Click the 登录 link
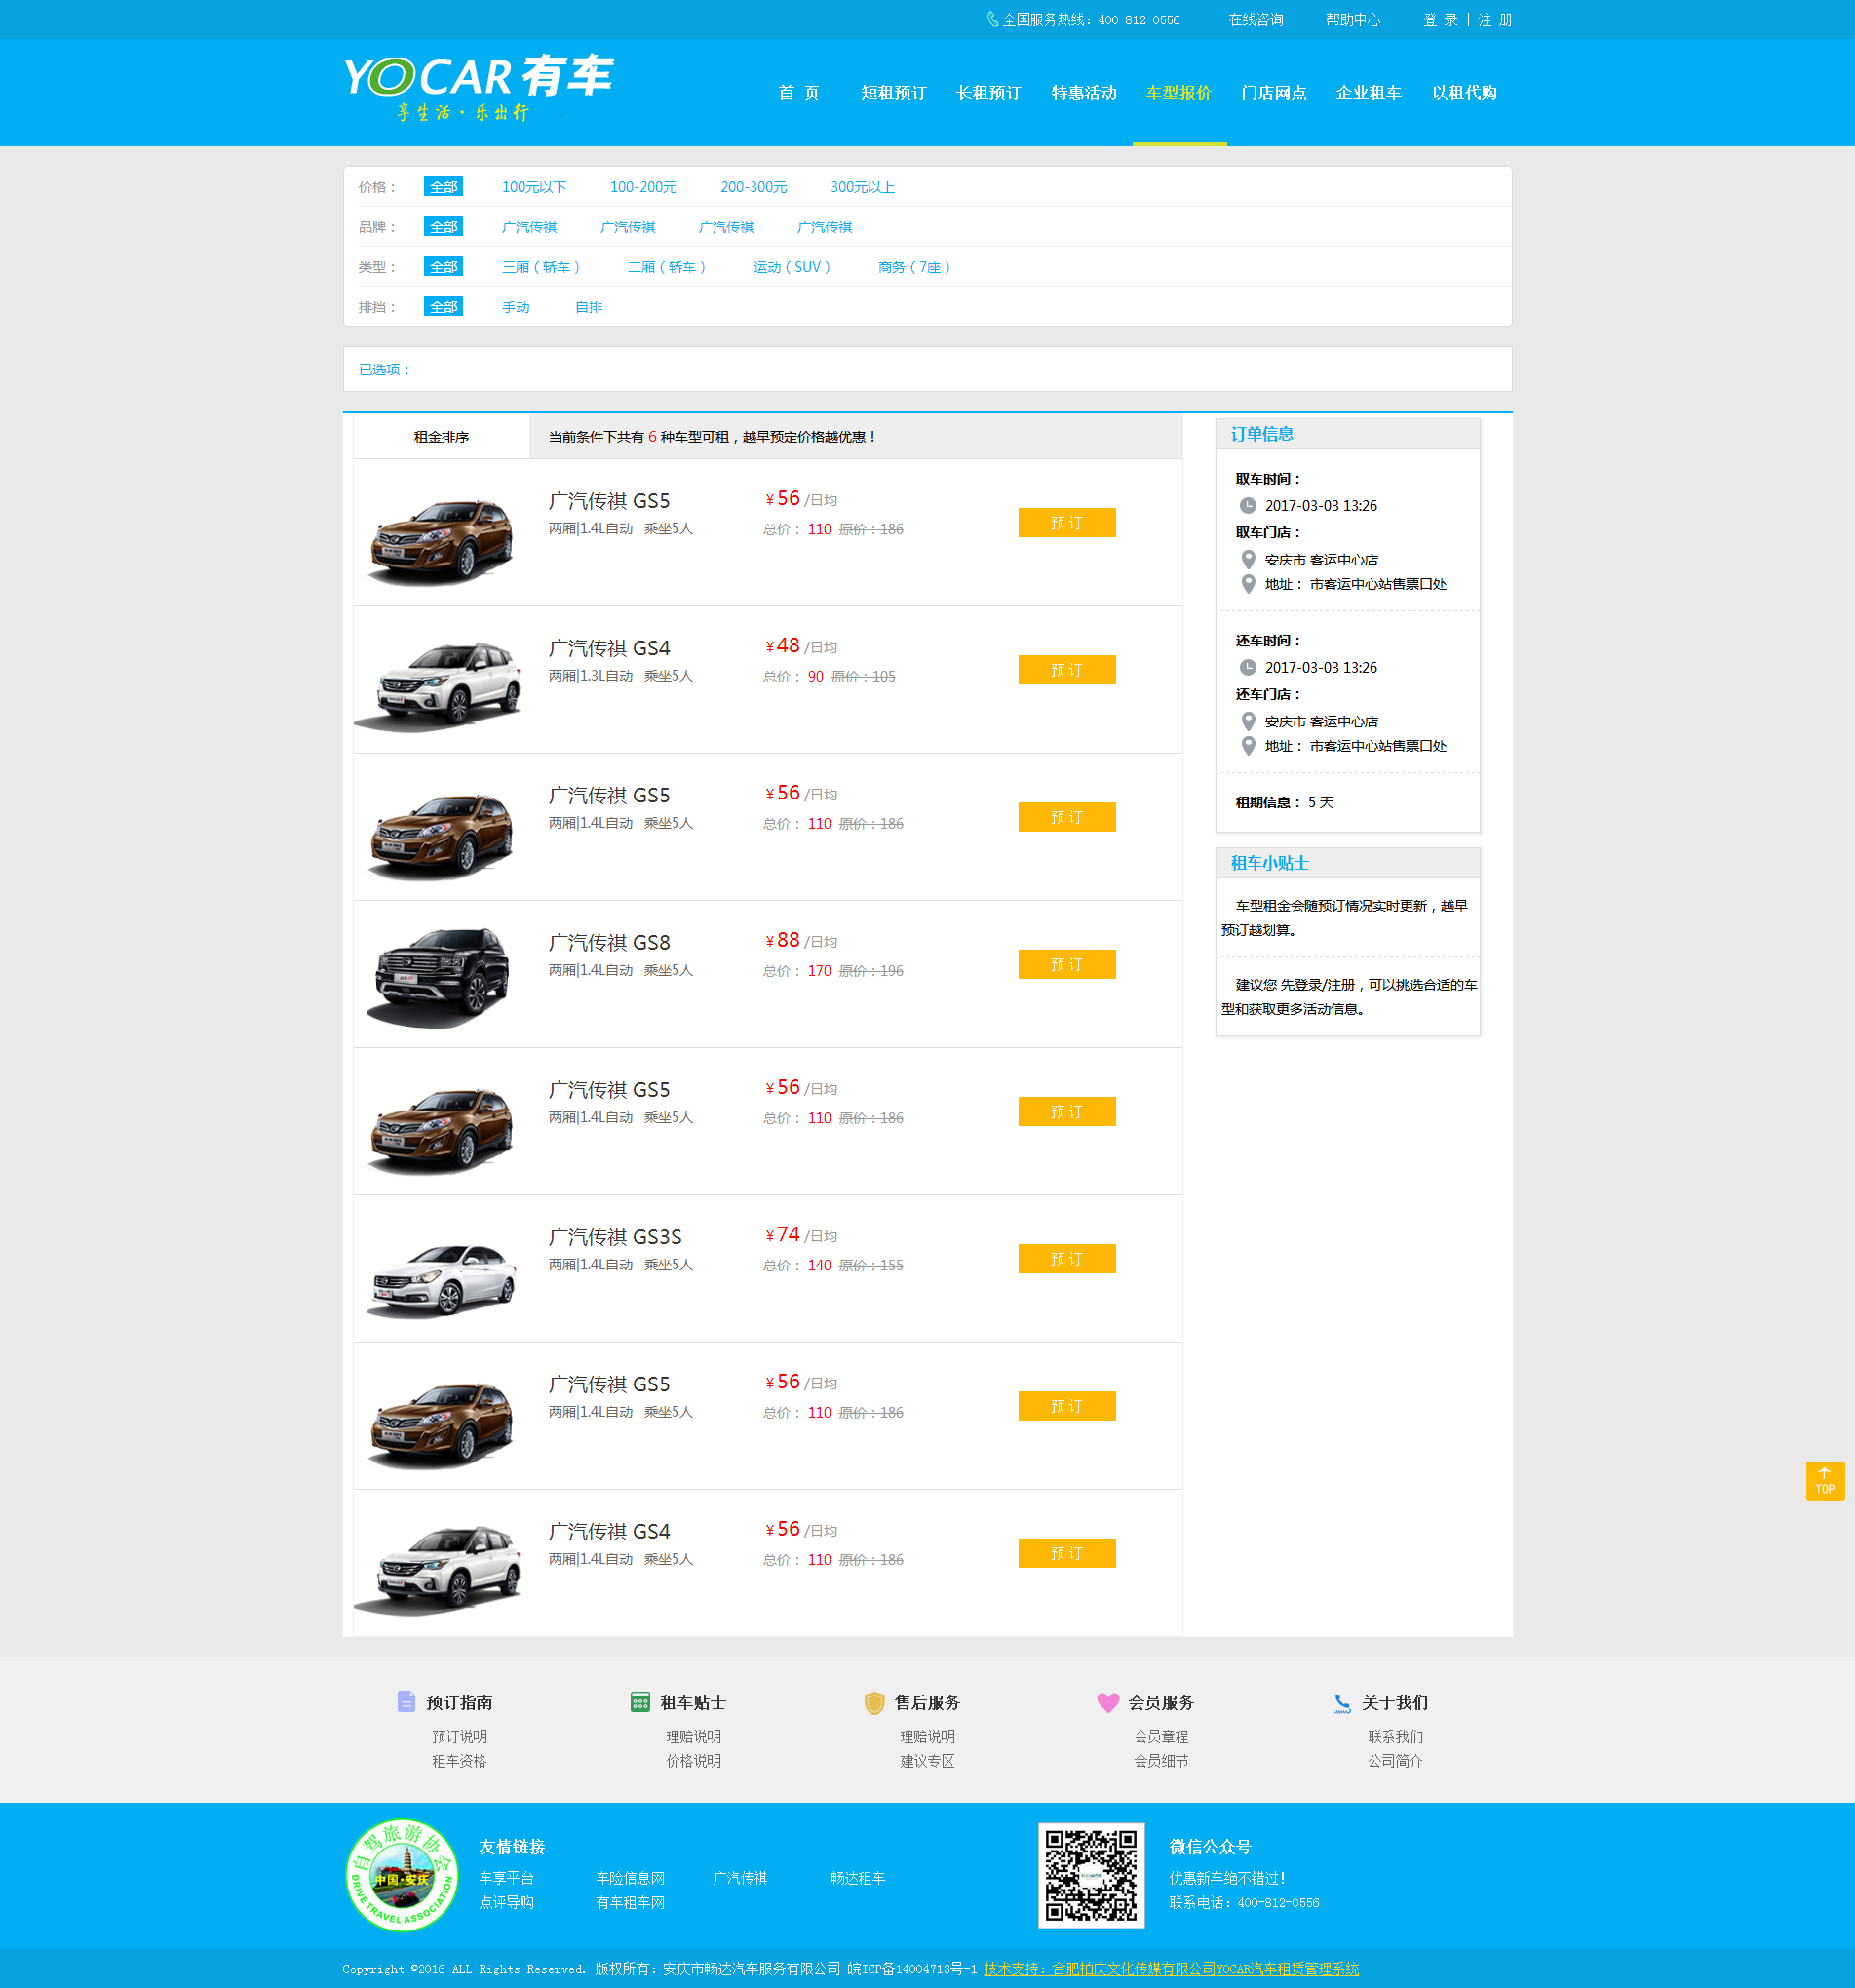 [x=1440, y=19]
